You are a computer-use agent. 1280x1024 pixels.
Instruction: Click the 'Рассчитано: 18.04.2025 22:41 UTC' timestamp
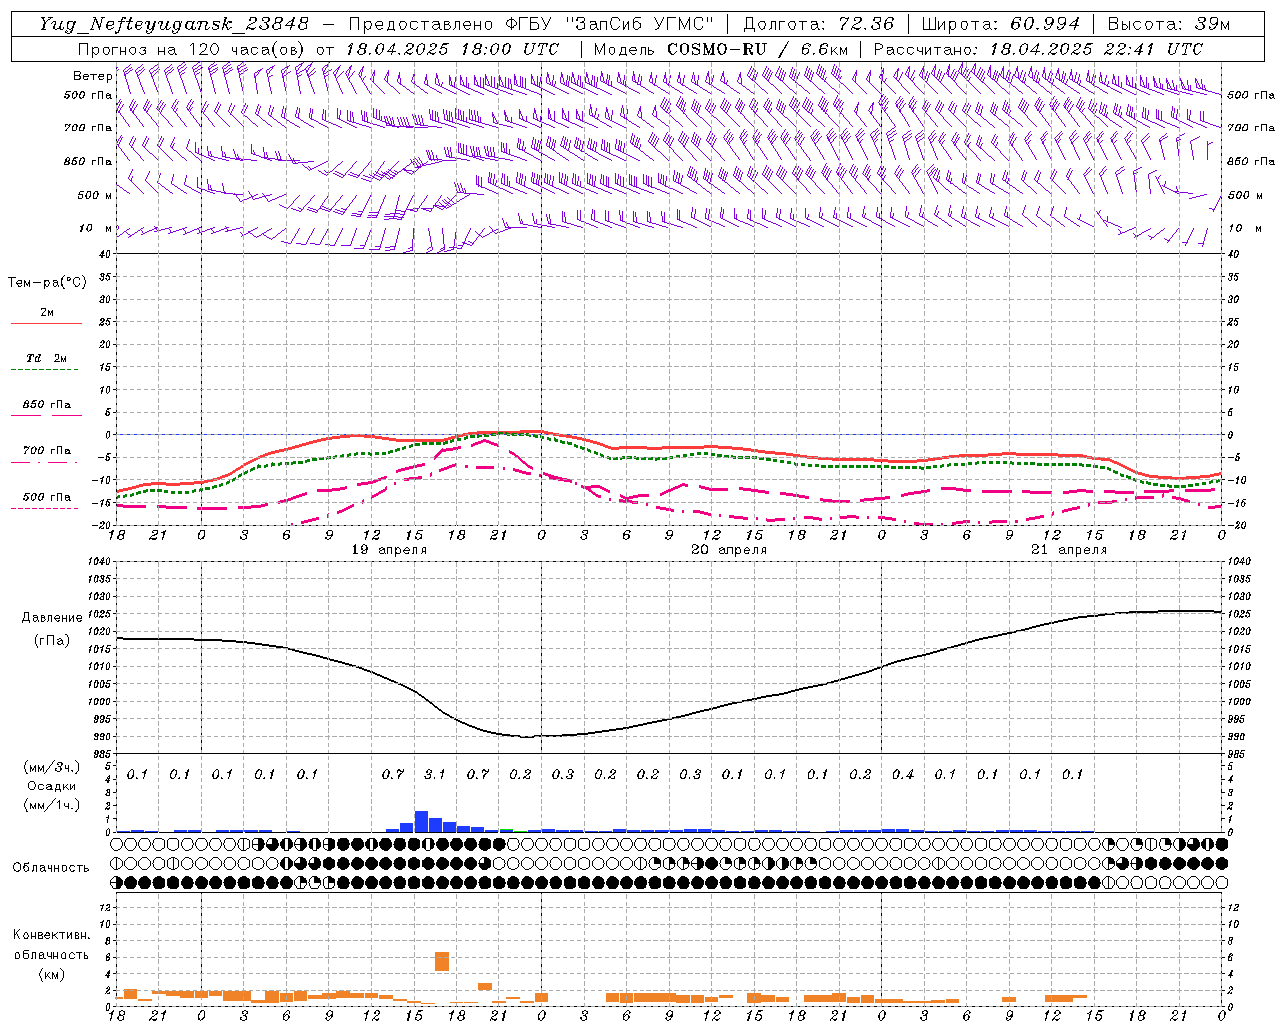(x=1038, y=49)
